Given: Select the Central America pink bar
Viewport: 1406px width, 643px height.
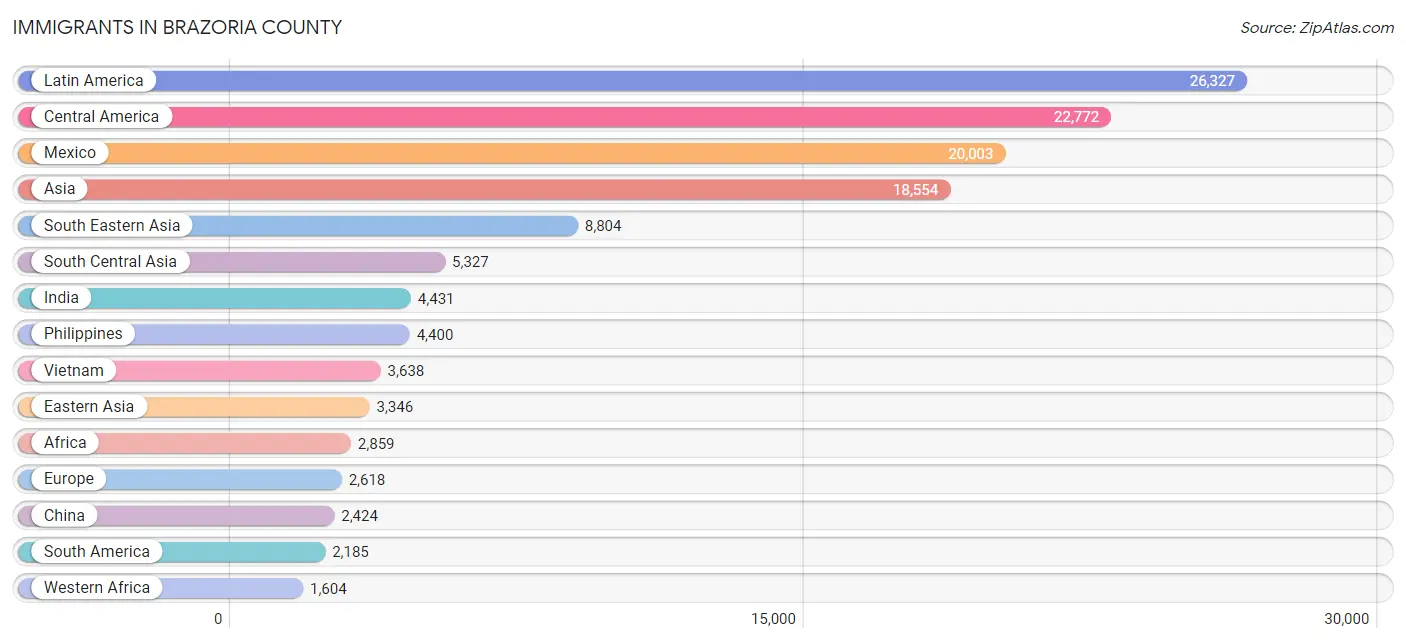Looking at the screenshot, I should tap(564, 117).
